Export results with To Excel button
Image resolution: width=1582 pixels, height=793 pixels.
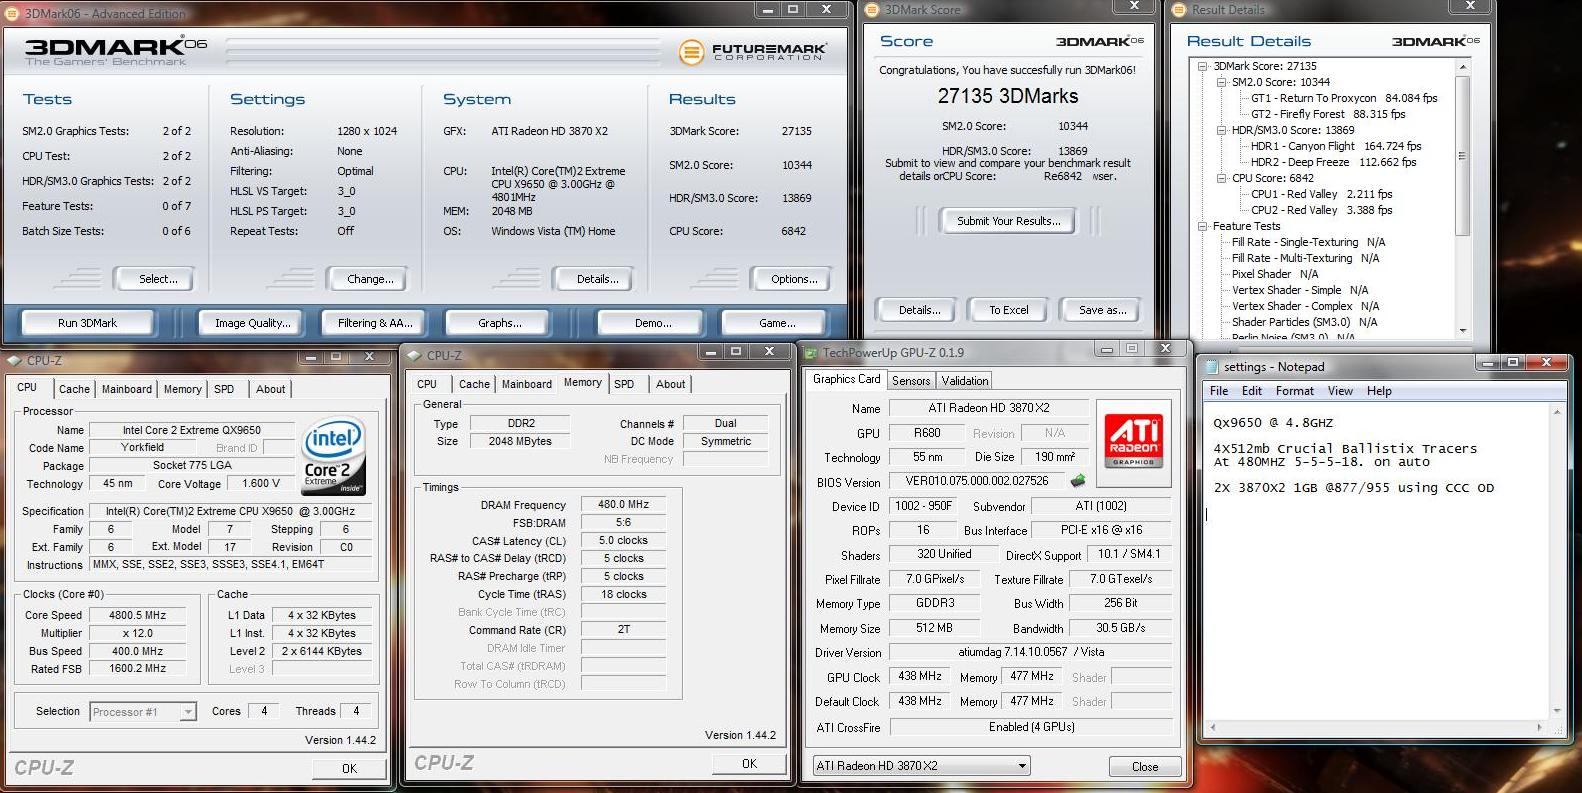click(1008, 310)
